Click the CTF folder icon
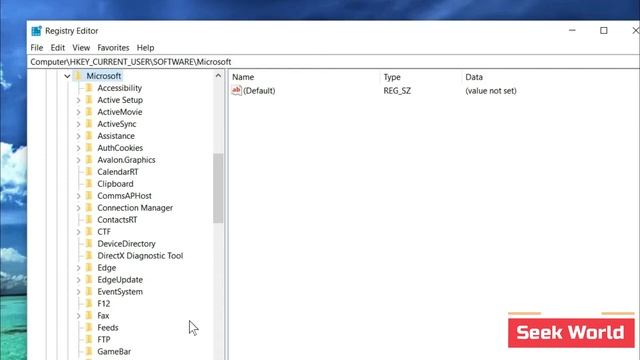The height and width of the screenshot is (360, 640). (x=89, y=231)
